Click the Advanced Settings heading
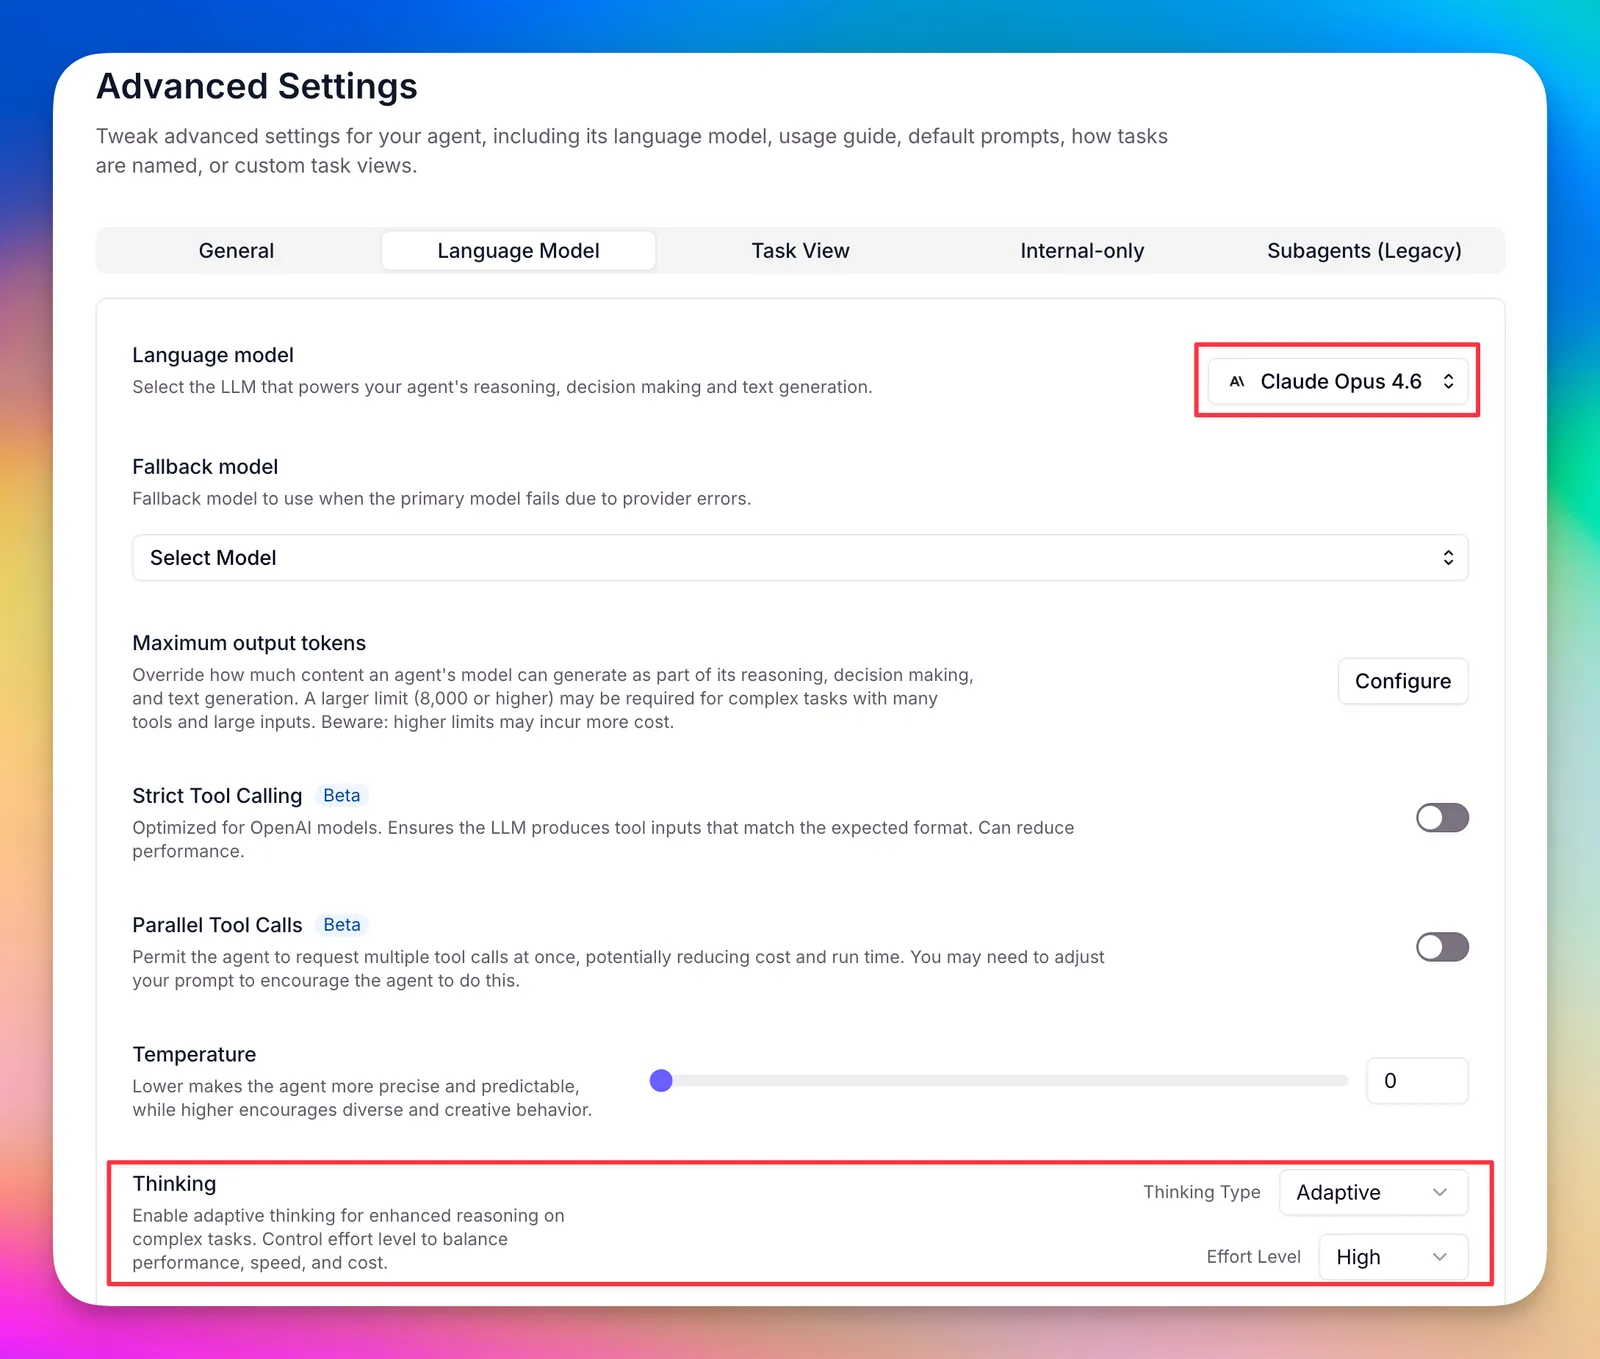This screenshot has height=1359, width=1600. tap(257, 86)
